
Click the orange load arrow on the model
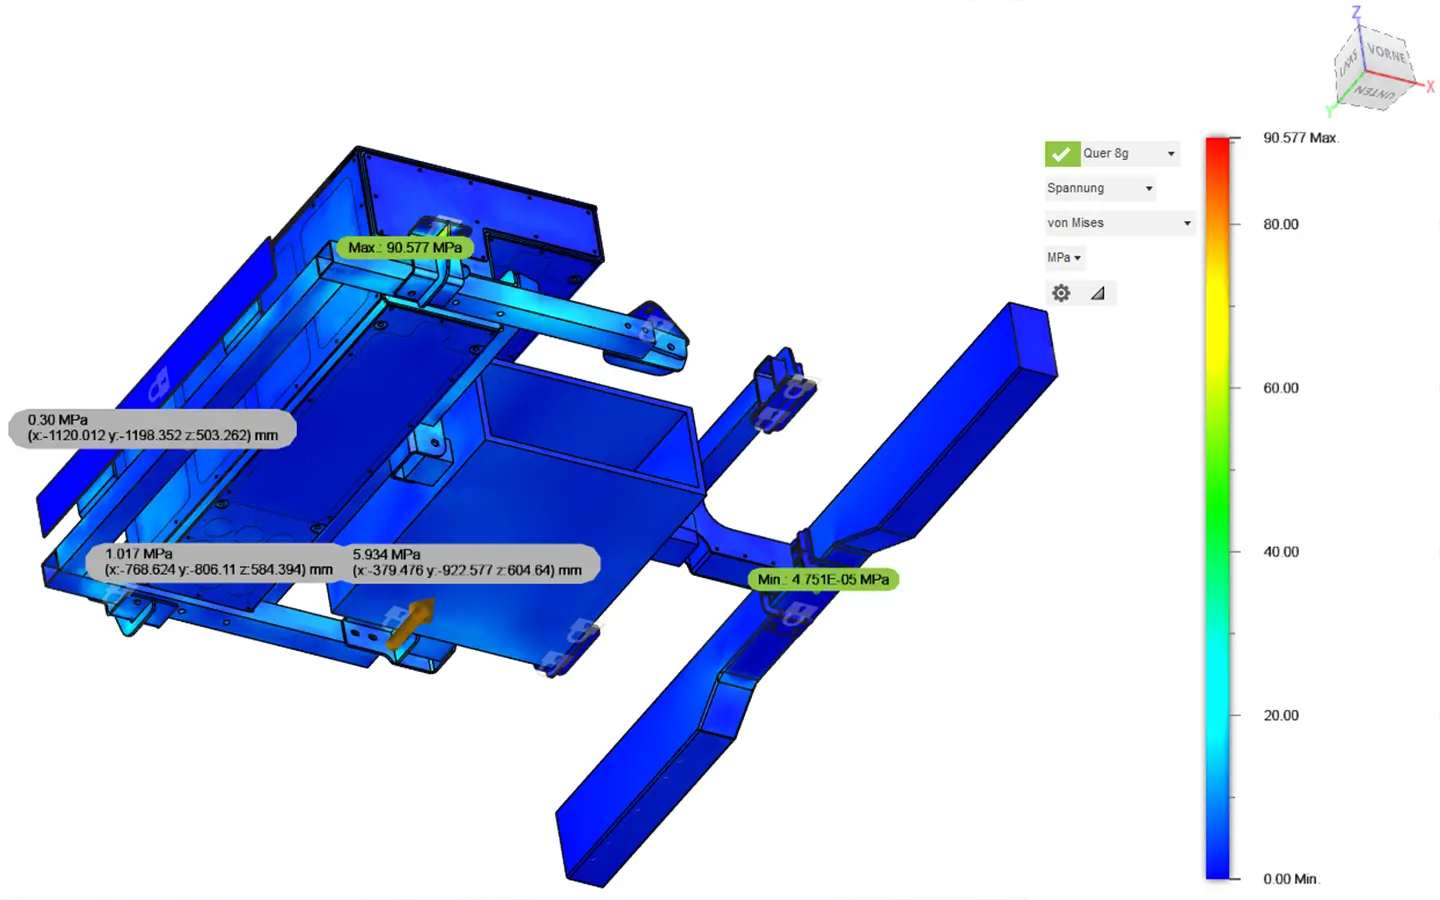click(411, 622)
